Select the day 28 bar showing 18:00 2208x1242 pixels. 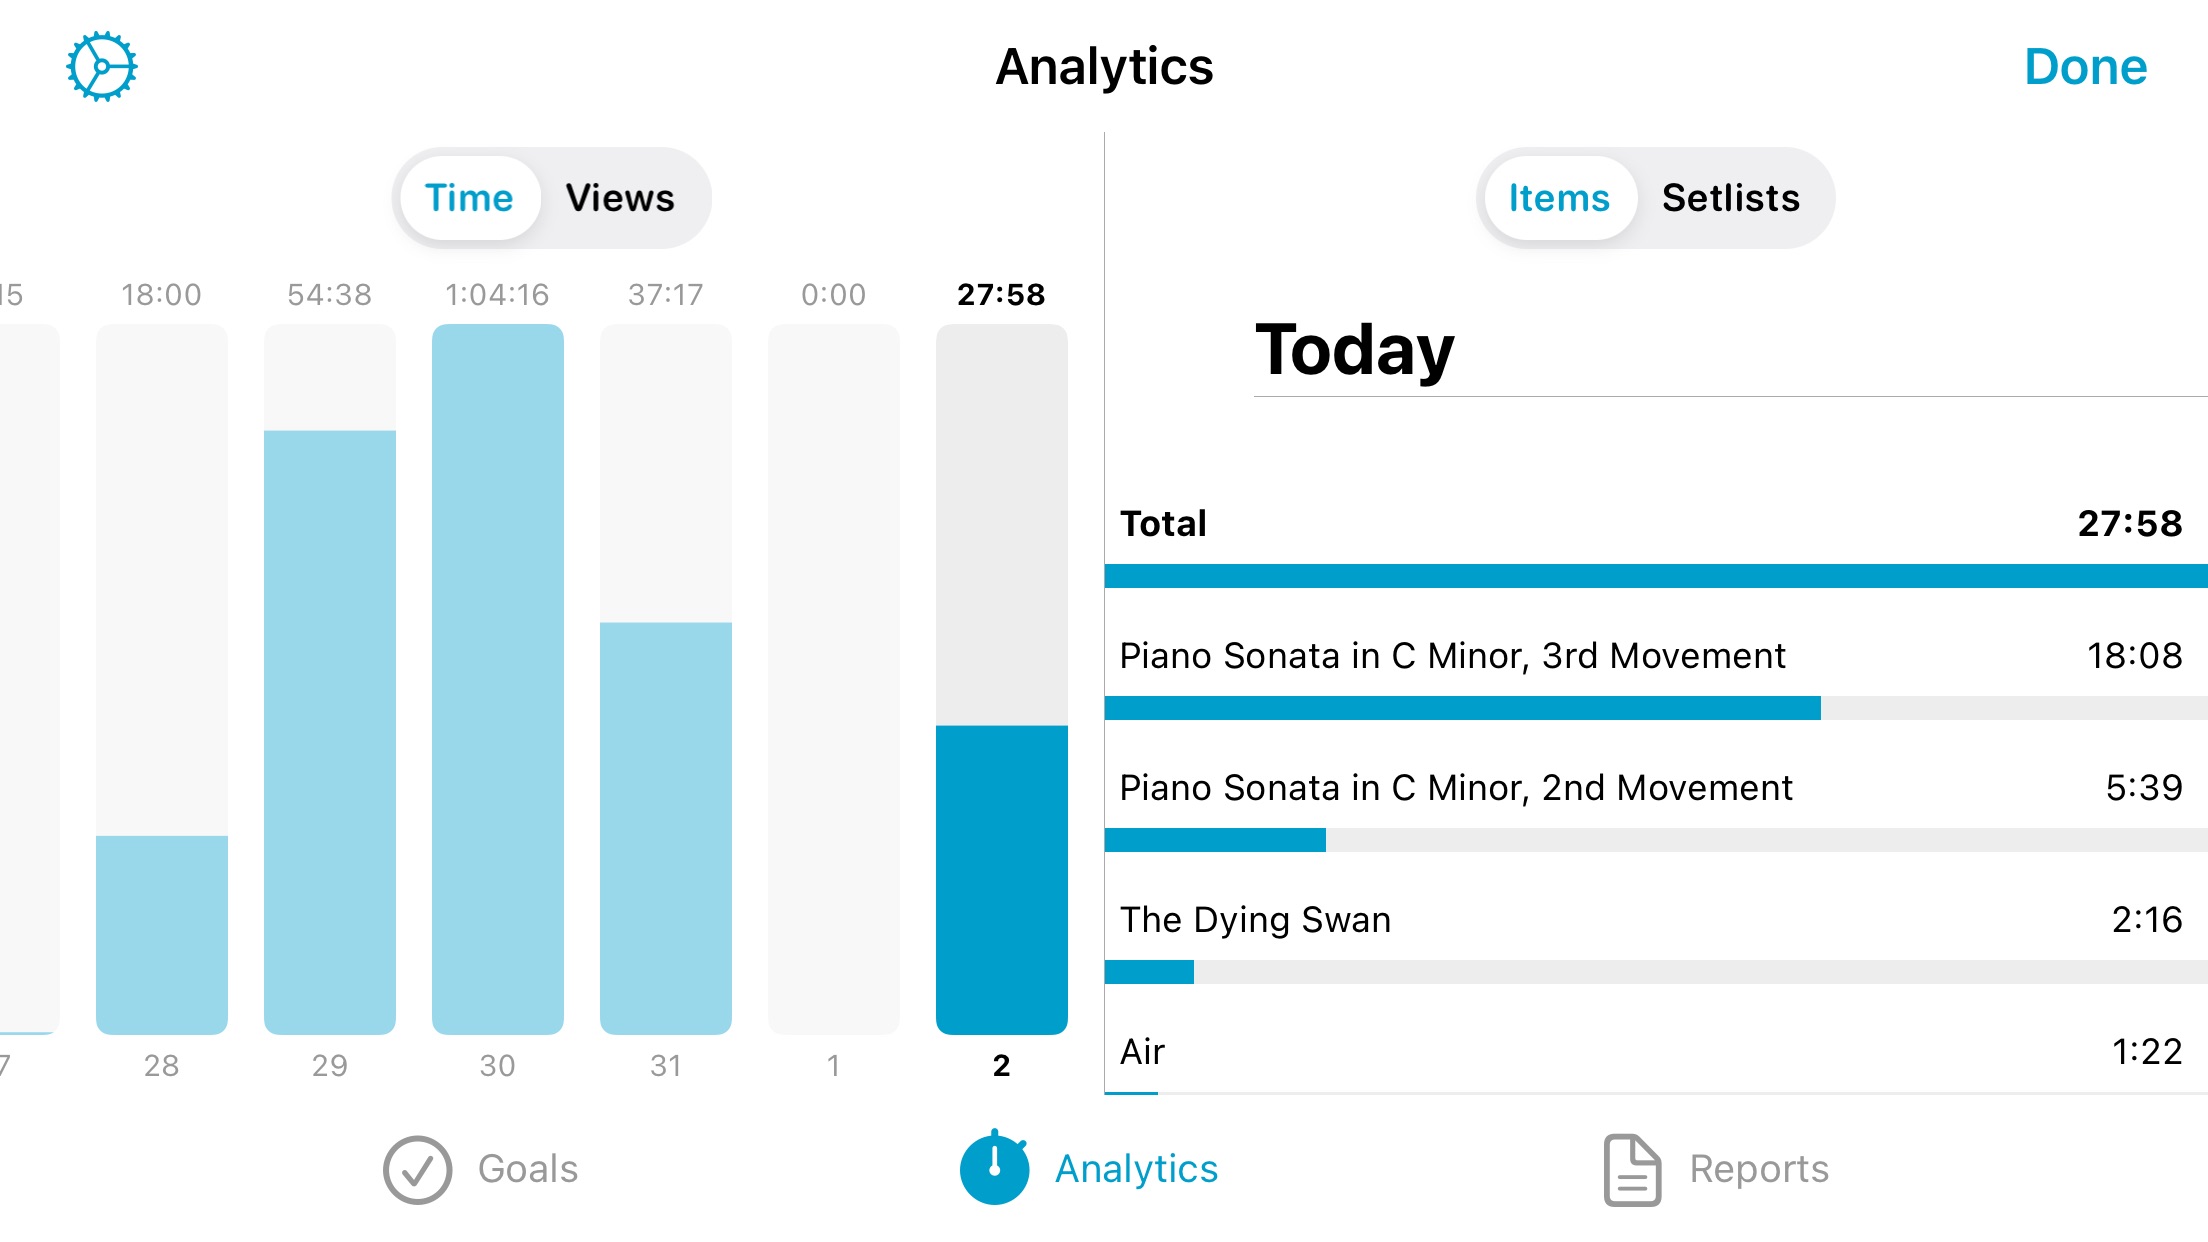(162, 679)
